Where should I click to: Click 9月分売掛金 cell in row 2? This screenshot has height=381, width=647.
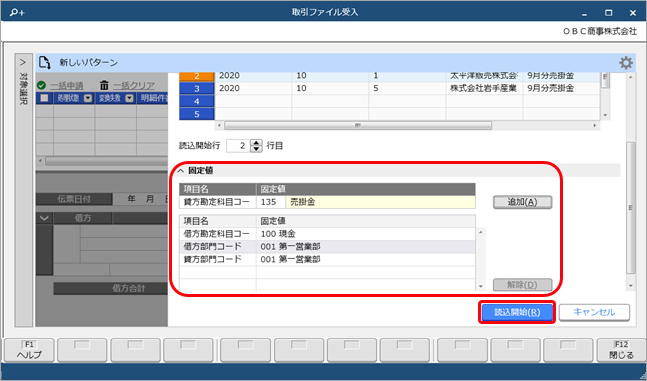561,76
